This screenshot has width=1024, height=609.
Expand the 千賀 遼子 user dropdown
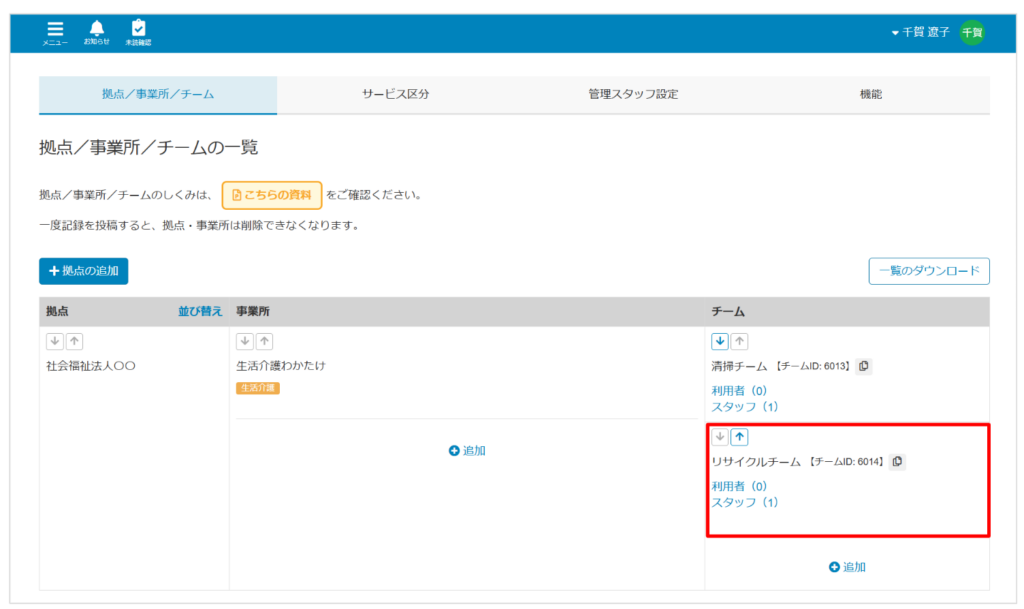tap(920, 33)
